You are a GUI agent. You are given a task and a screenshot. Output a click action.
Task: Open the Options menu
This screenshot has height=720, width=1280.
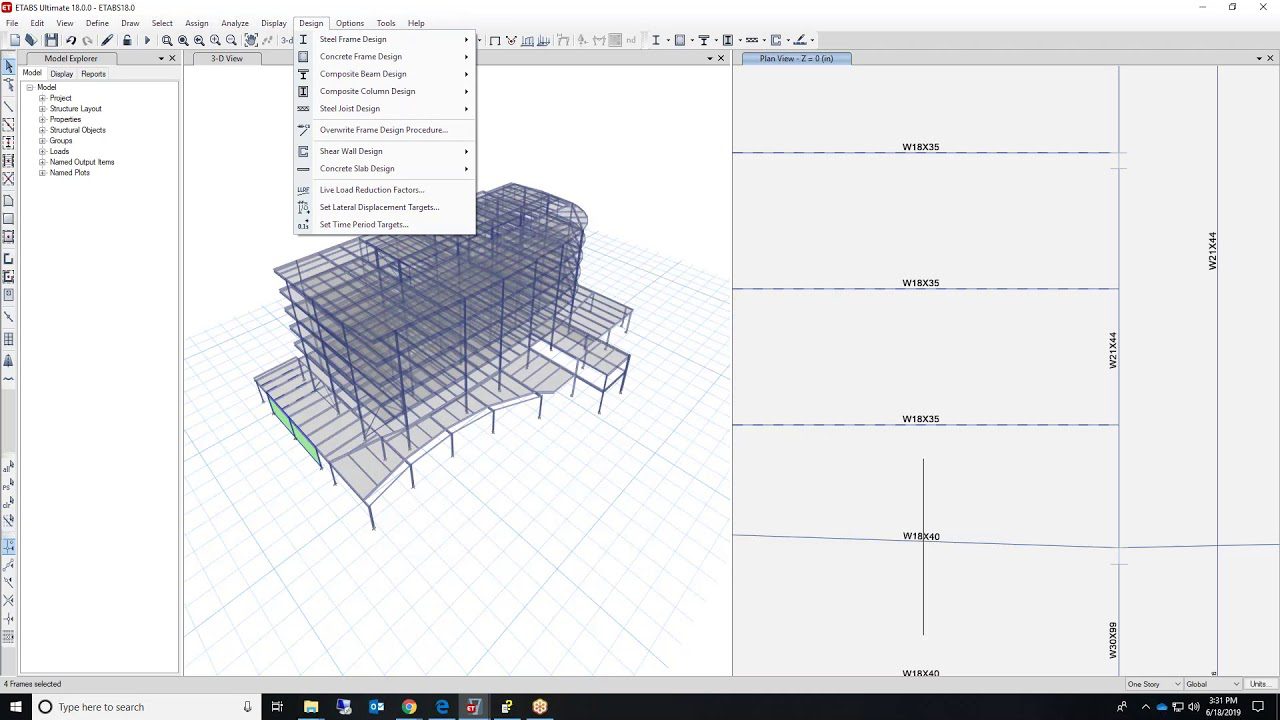click(349, 23)
